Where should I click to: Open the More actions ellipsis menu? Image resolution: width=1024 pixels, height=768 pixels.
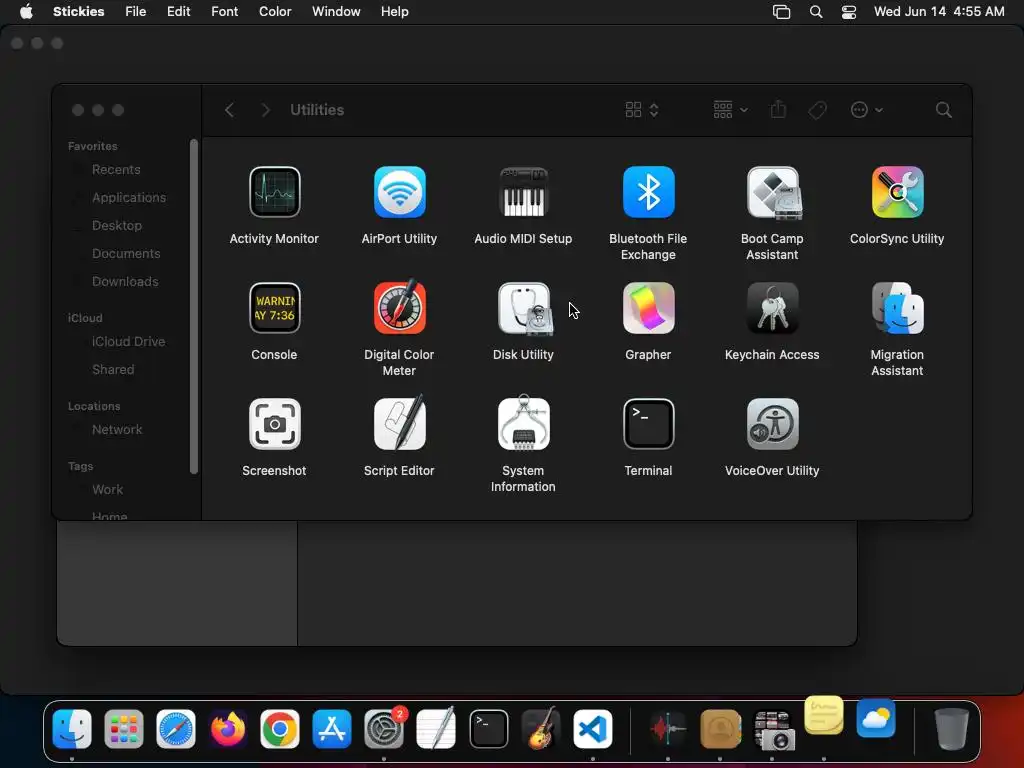867,110
